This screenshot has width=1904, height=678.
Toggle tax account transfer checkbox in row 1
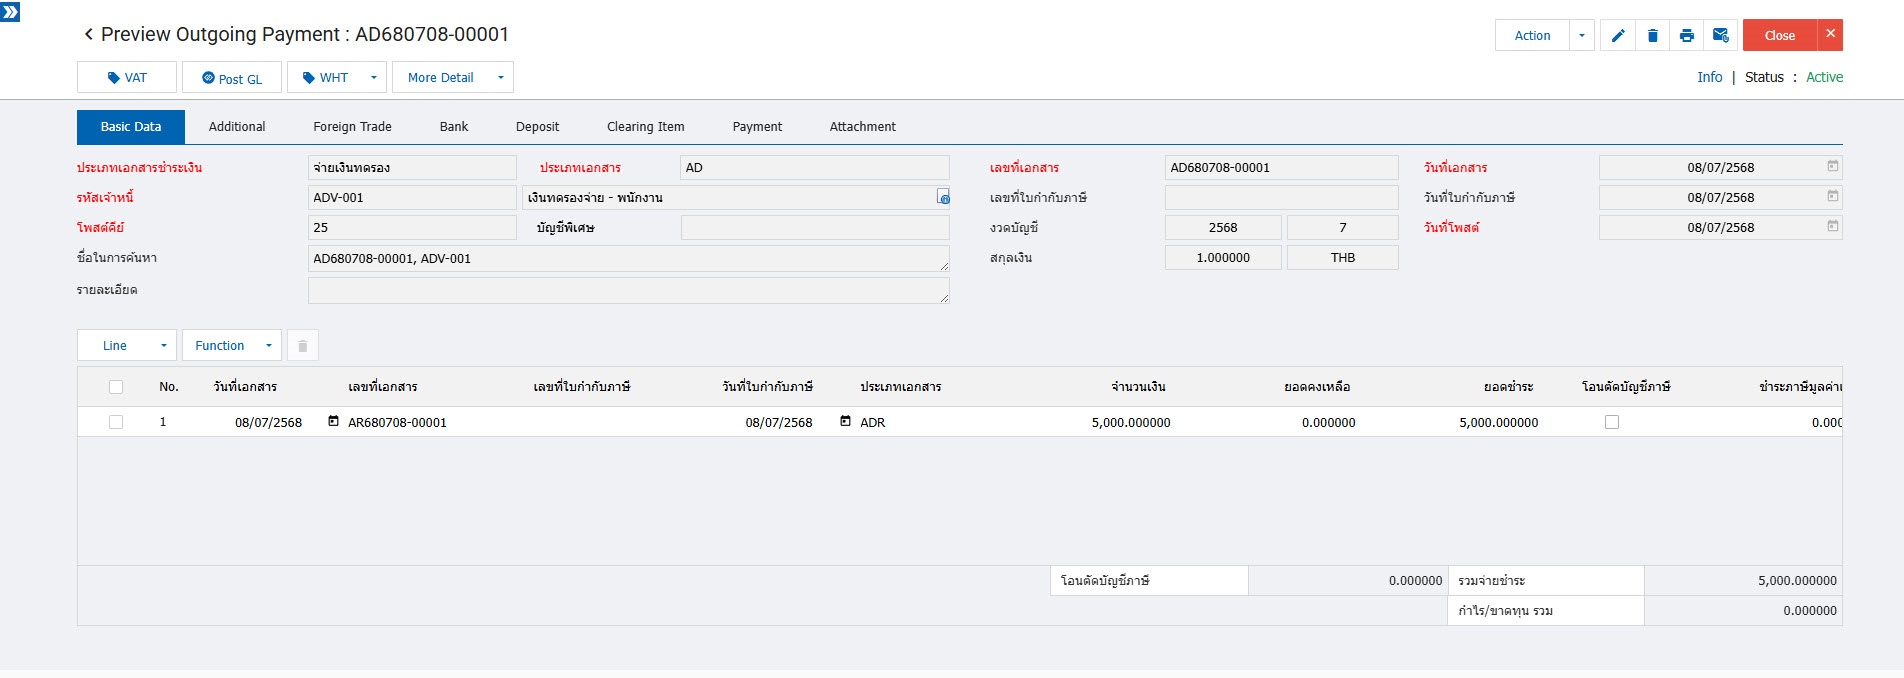click(1611, 422)
